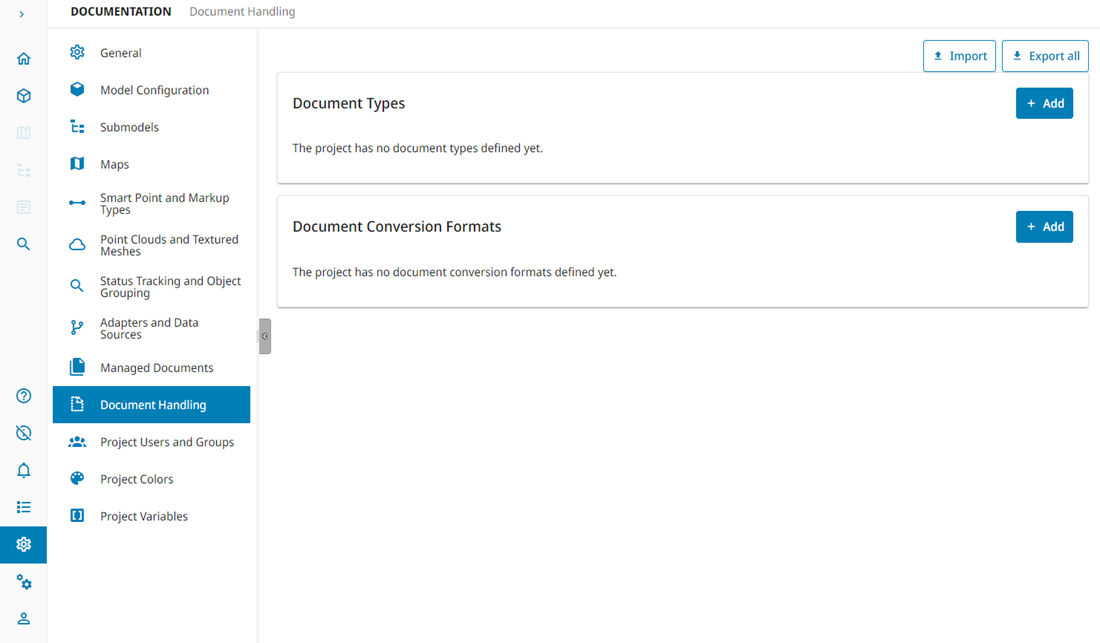The height and width of the screenshot is (643, 1100).
Task: Open the greyed-out hierarchy icon in rail
Action: [23, 170]
